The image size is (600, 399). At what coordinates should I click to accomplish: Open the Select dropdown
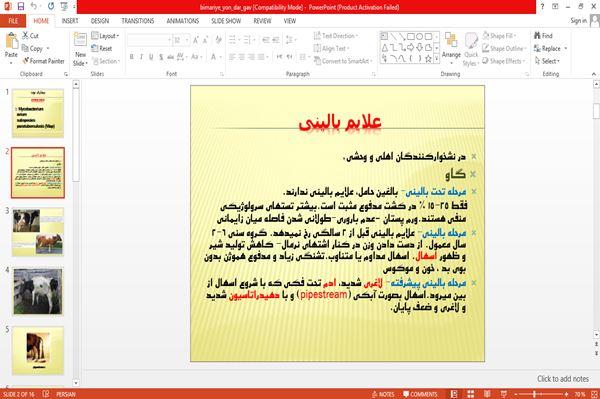(547, 61)
